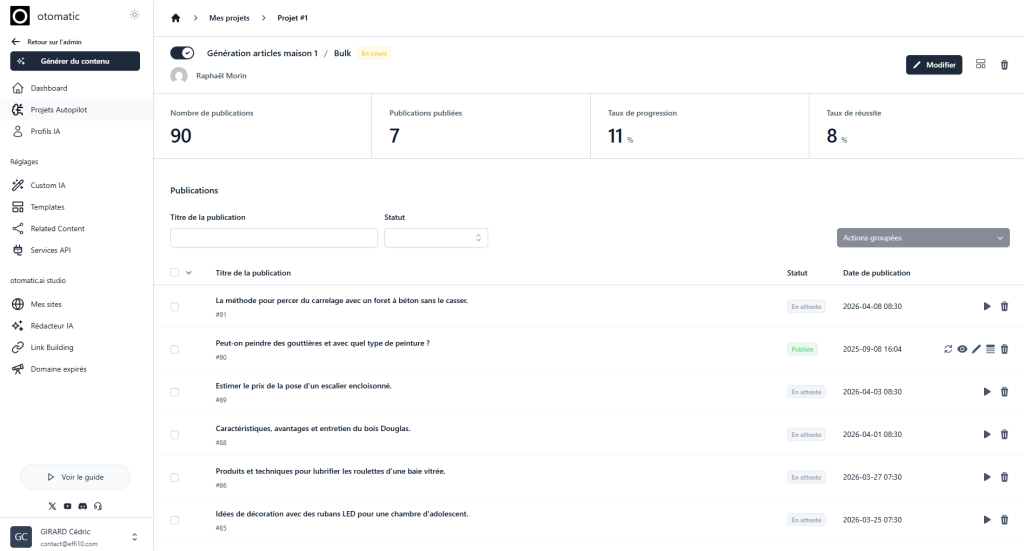
Task: Tick the select-all publications checkbox
Action: click(174, 273)
